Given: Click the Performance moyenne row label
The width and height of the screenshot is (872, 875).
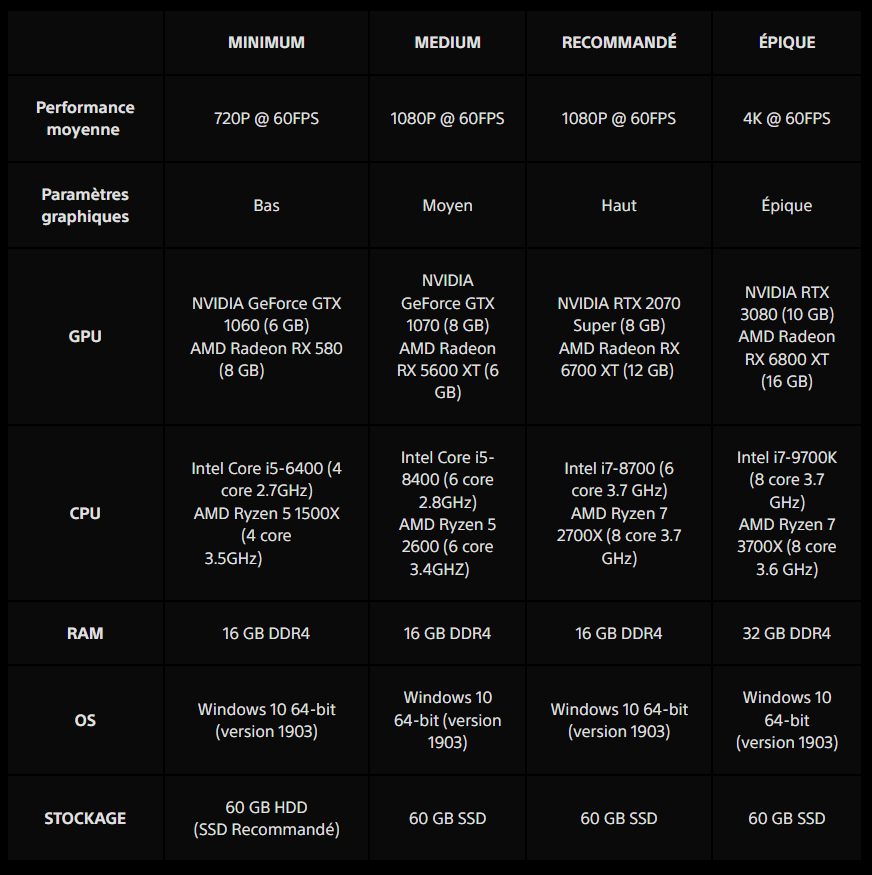Looking at the screenshot, I should click(85, 118).
